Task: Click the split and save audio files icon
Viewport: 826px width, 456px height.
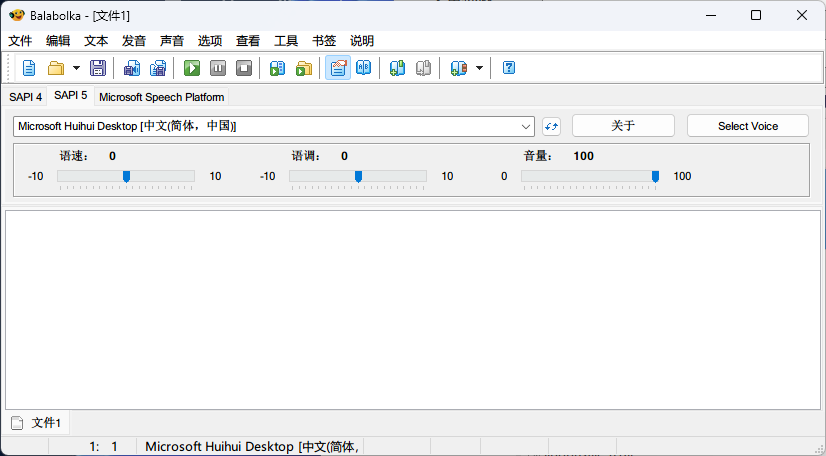Action: (158, 68)
